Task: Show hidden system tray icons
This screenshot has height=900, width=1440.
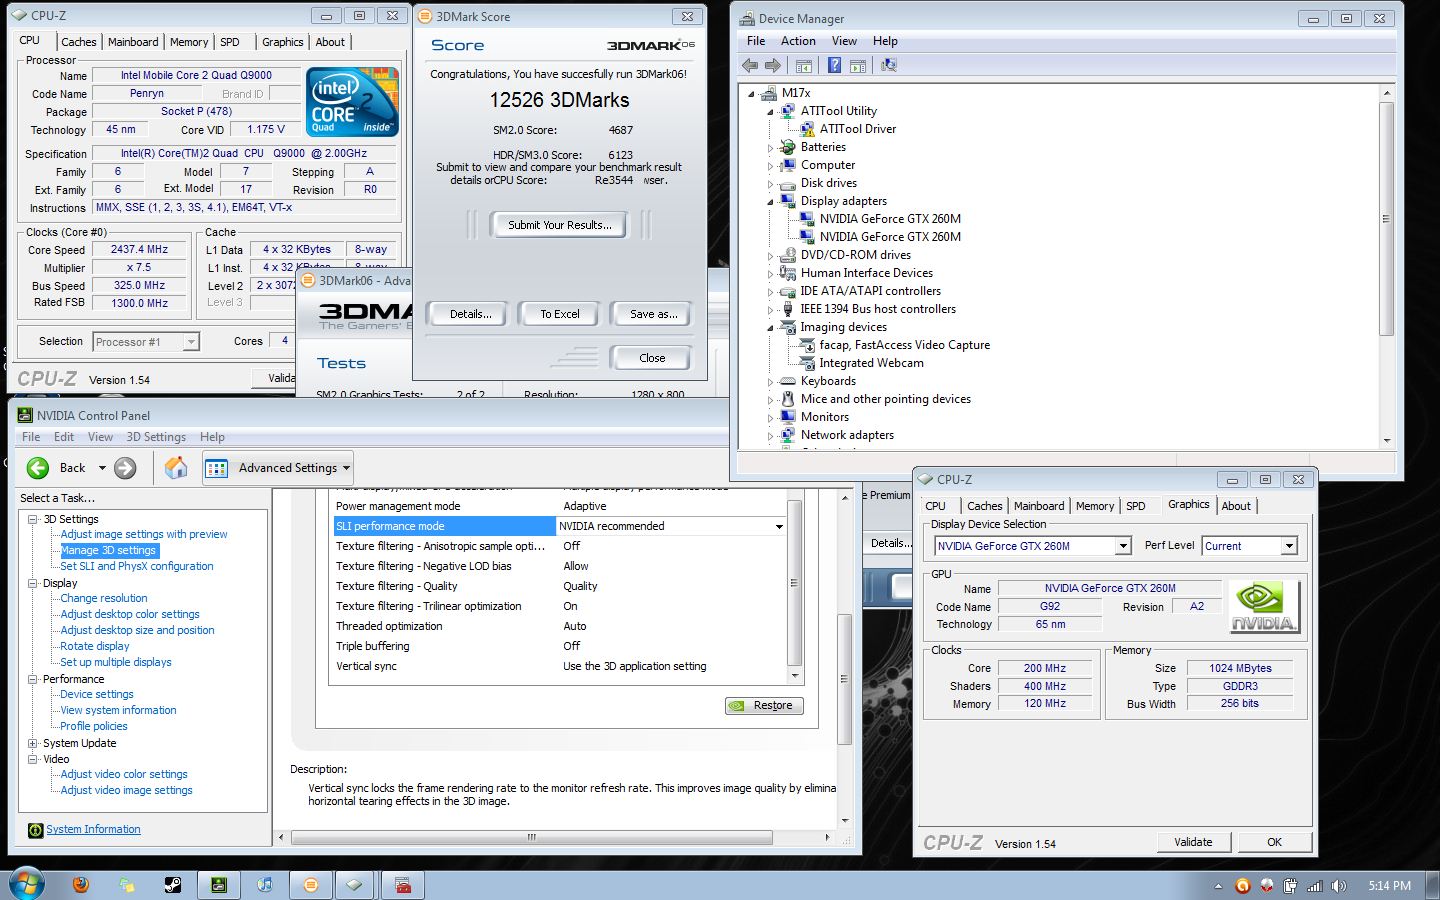Action: (x=1218, y=886)
